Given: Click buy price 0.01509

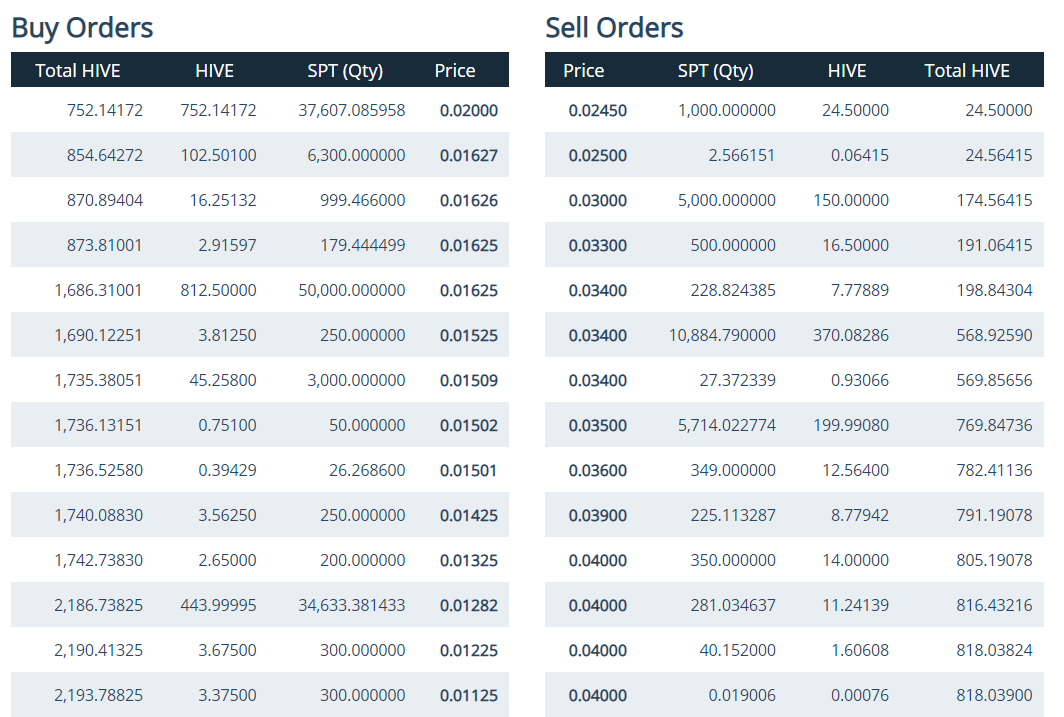Looking at the screenshot, I should pyautogui.click(x=469, y=381).
